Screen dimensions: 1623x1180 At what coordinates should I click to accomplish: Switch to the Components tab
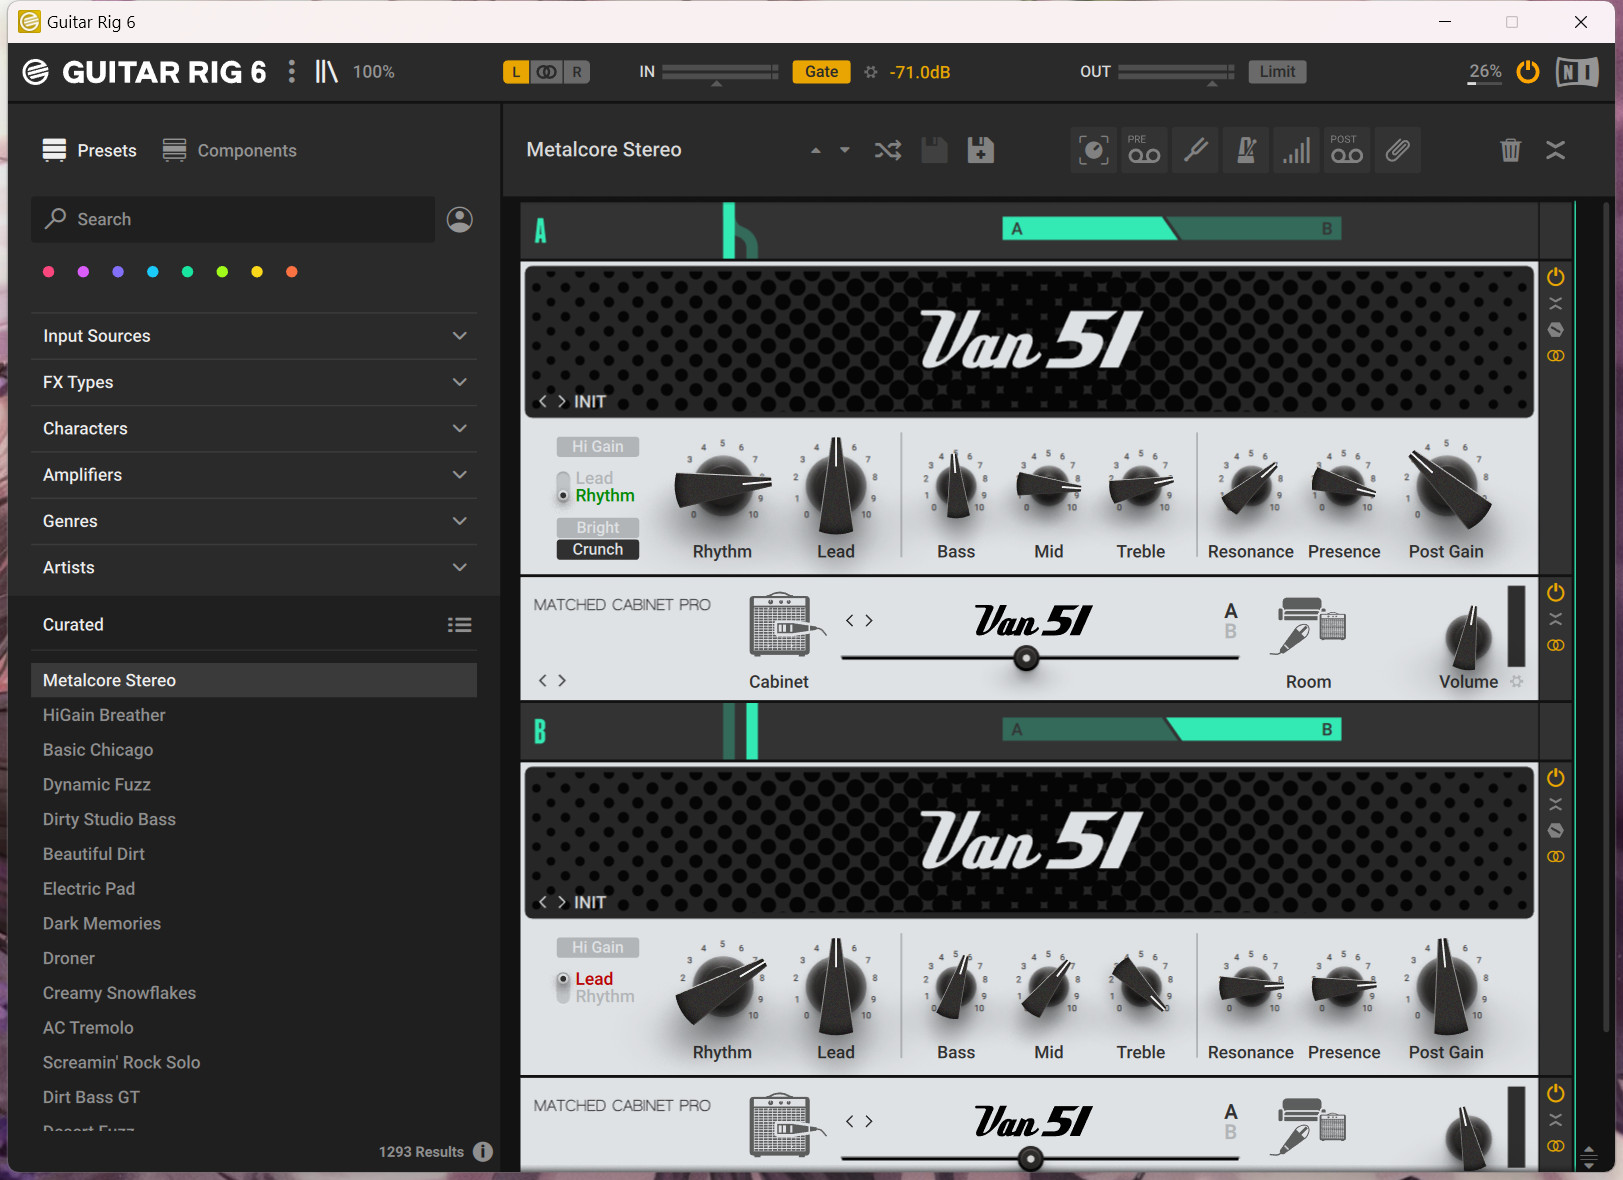[230, 150]
